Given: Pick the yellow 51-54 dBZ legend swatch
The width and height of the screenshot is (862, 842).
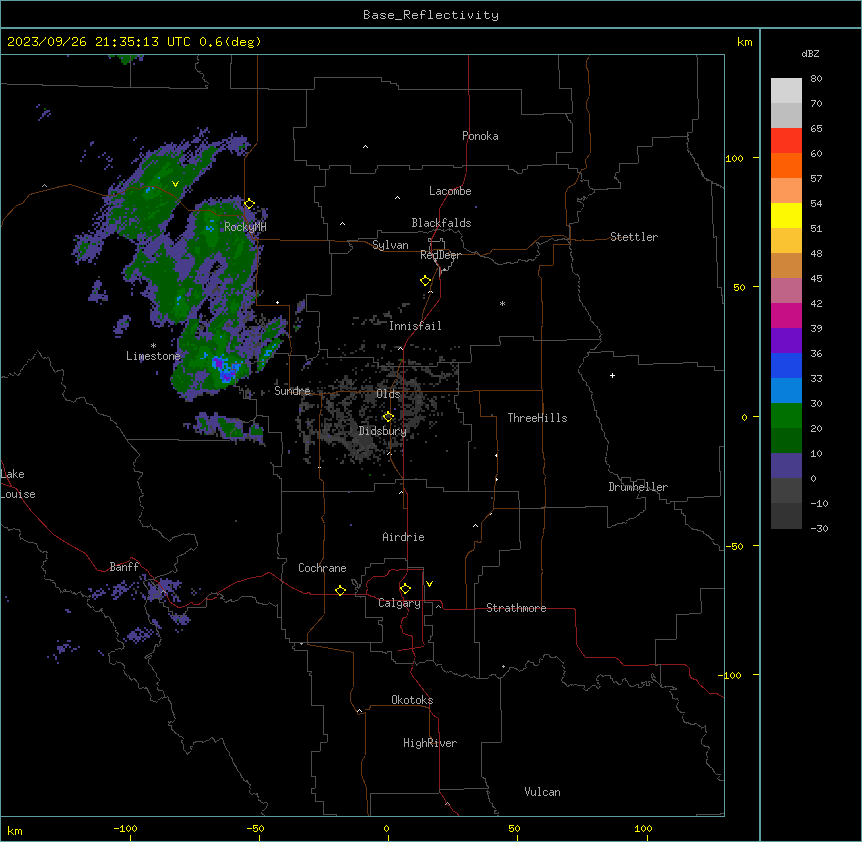Looking at the screenshot, I should [786, 215].
